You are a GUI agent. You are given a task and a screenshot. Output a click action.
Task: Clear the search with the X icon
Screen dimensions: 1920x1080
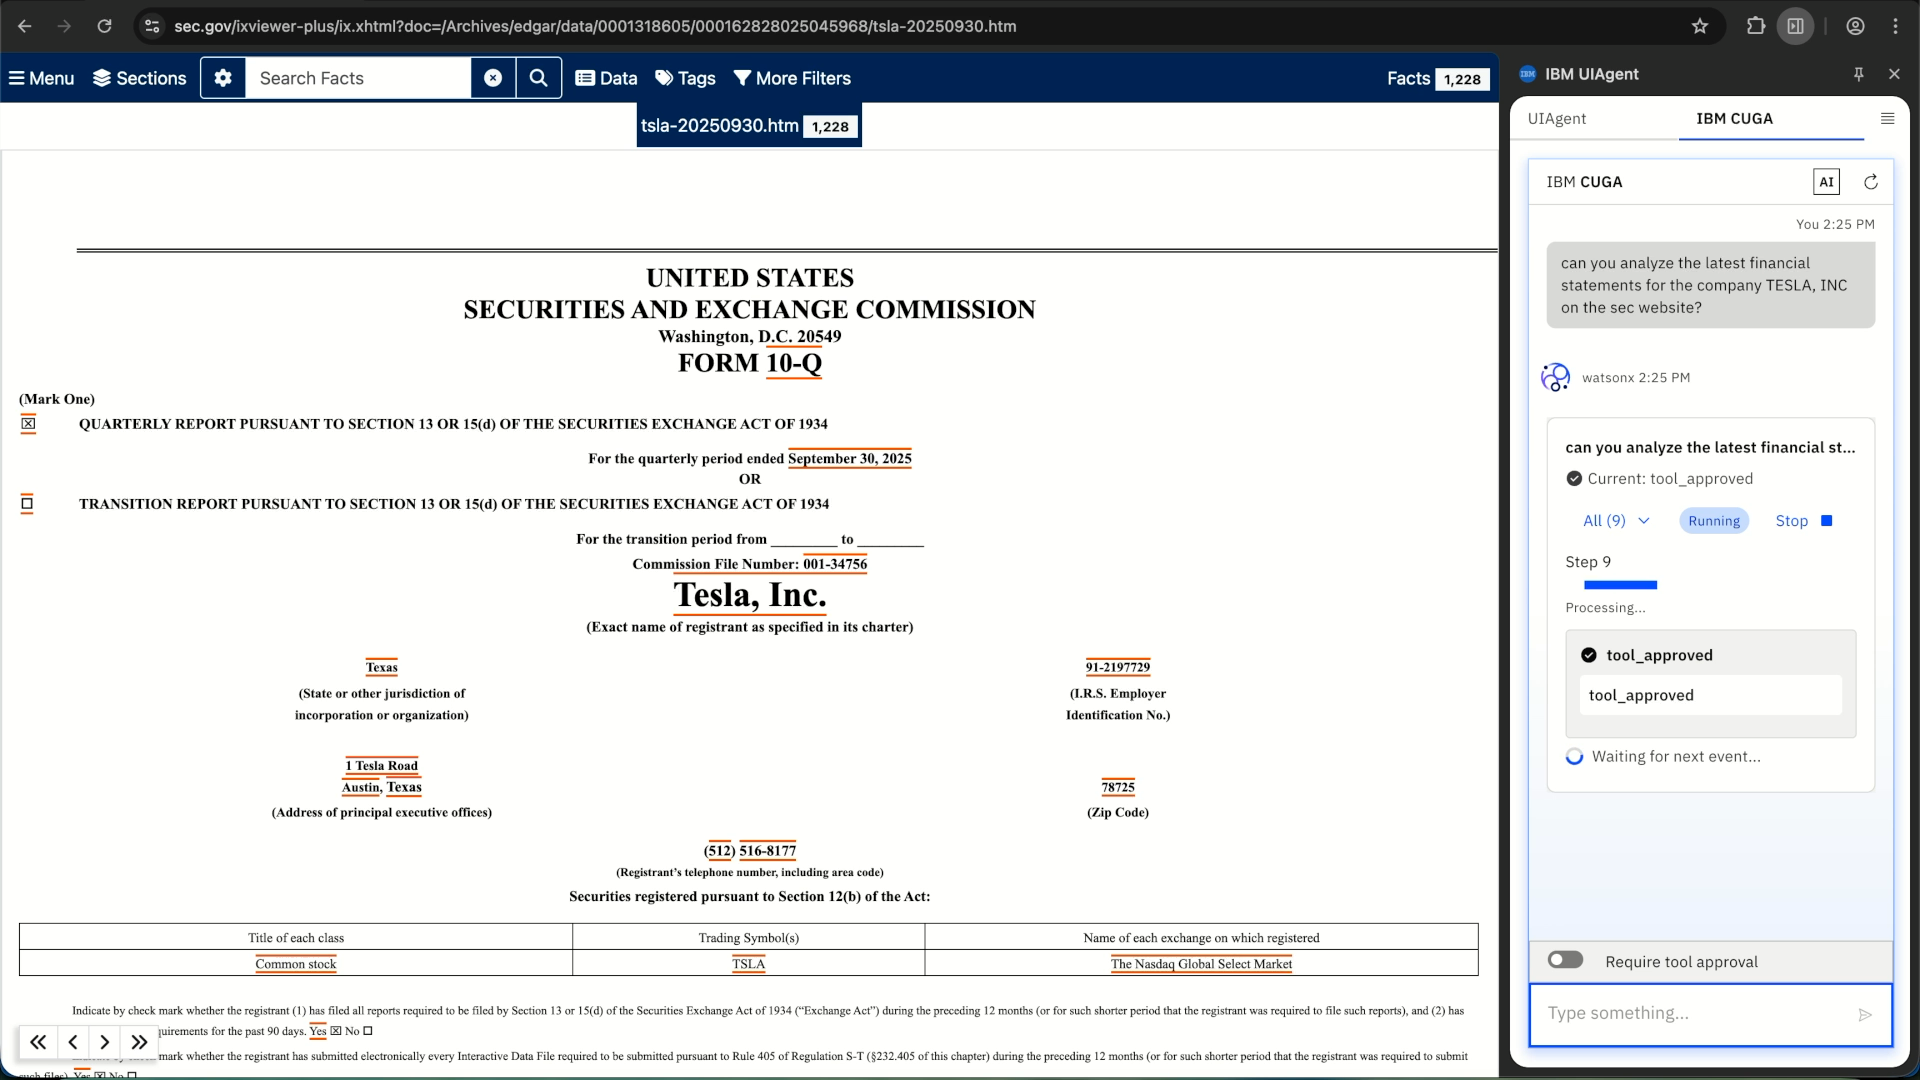click(493, 78)
